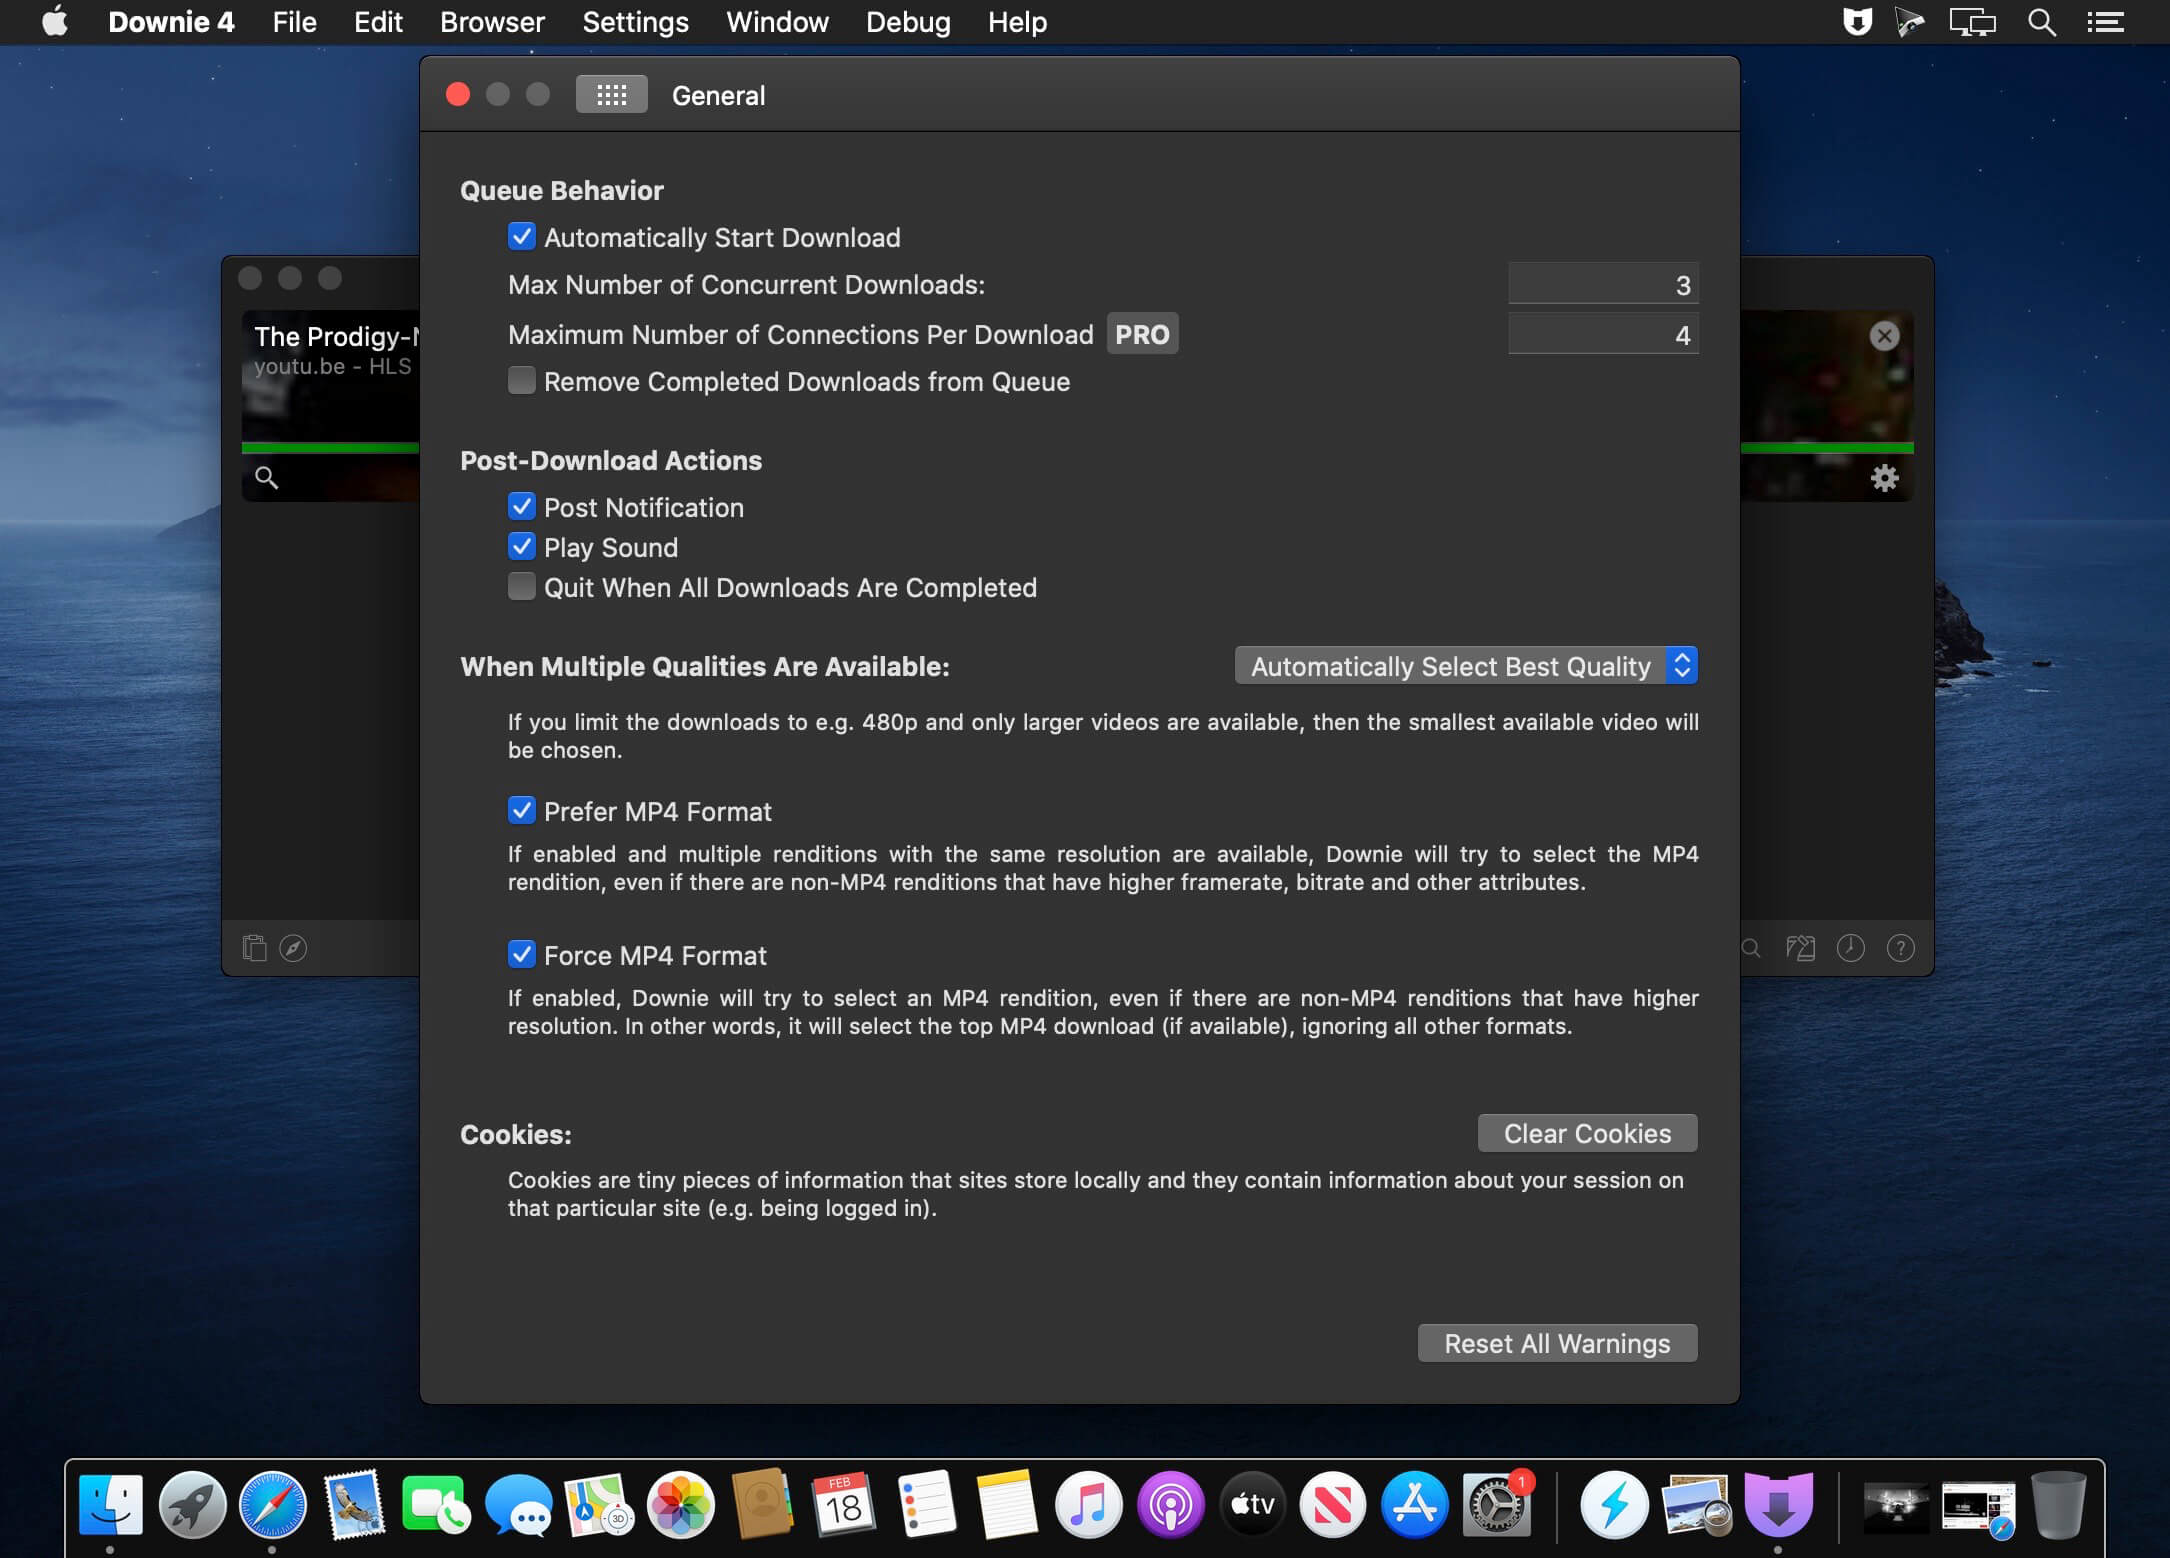Click the App Store dock icon
The width and height of the screenshot is (2170, 1558).
1415,1504
